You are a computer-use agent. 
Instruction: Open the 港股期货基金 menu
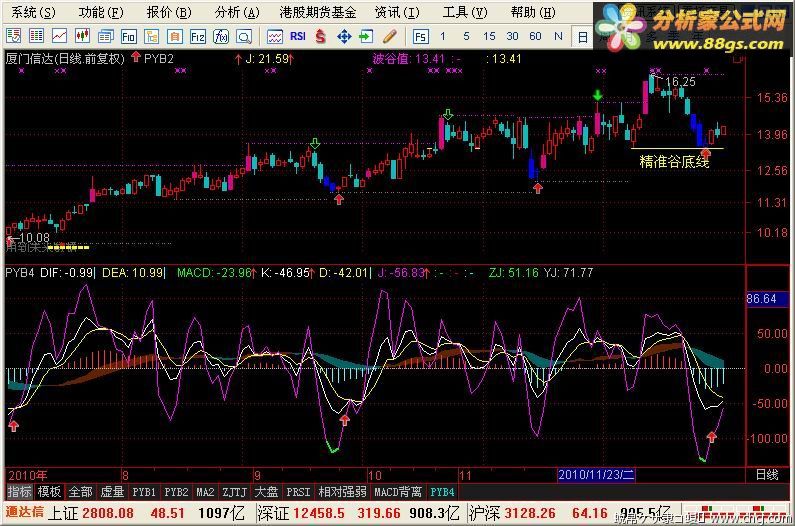pyautogui.click(x=317, y=12)
